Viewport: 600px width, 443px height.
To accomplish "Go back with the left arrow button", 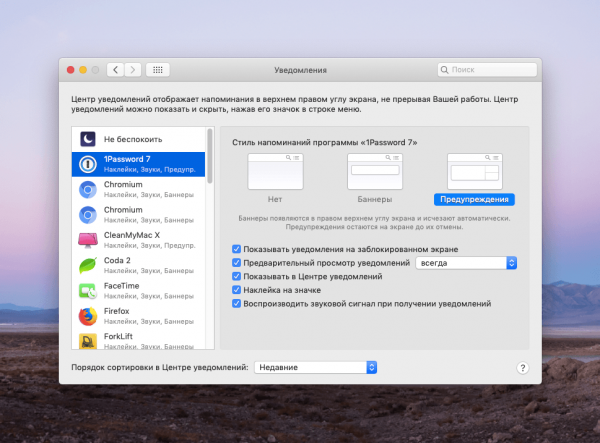I will pos(115,70).
